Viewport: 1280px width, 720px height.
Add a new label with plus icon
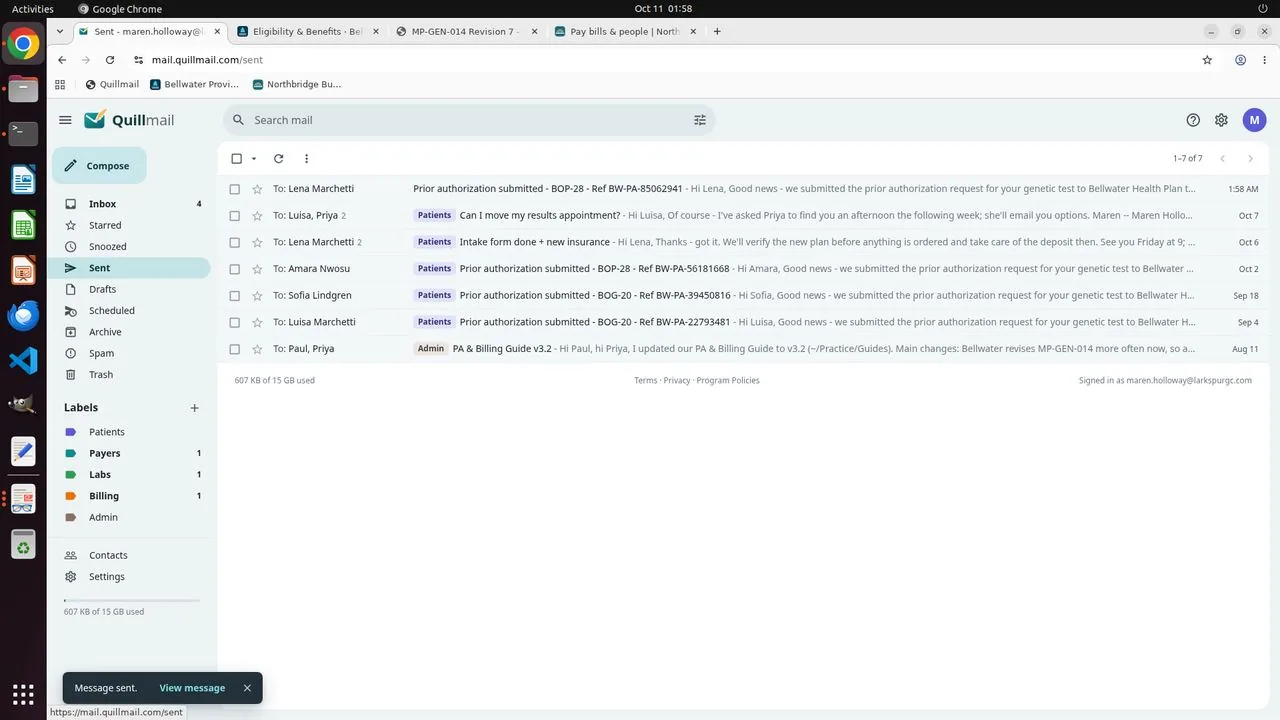coord(194,408)
